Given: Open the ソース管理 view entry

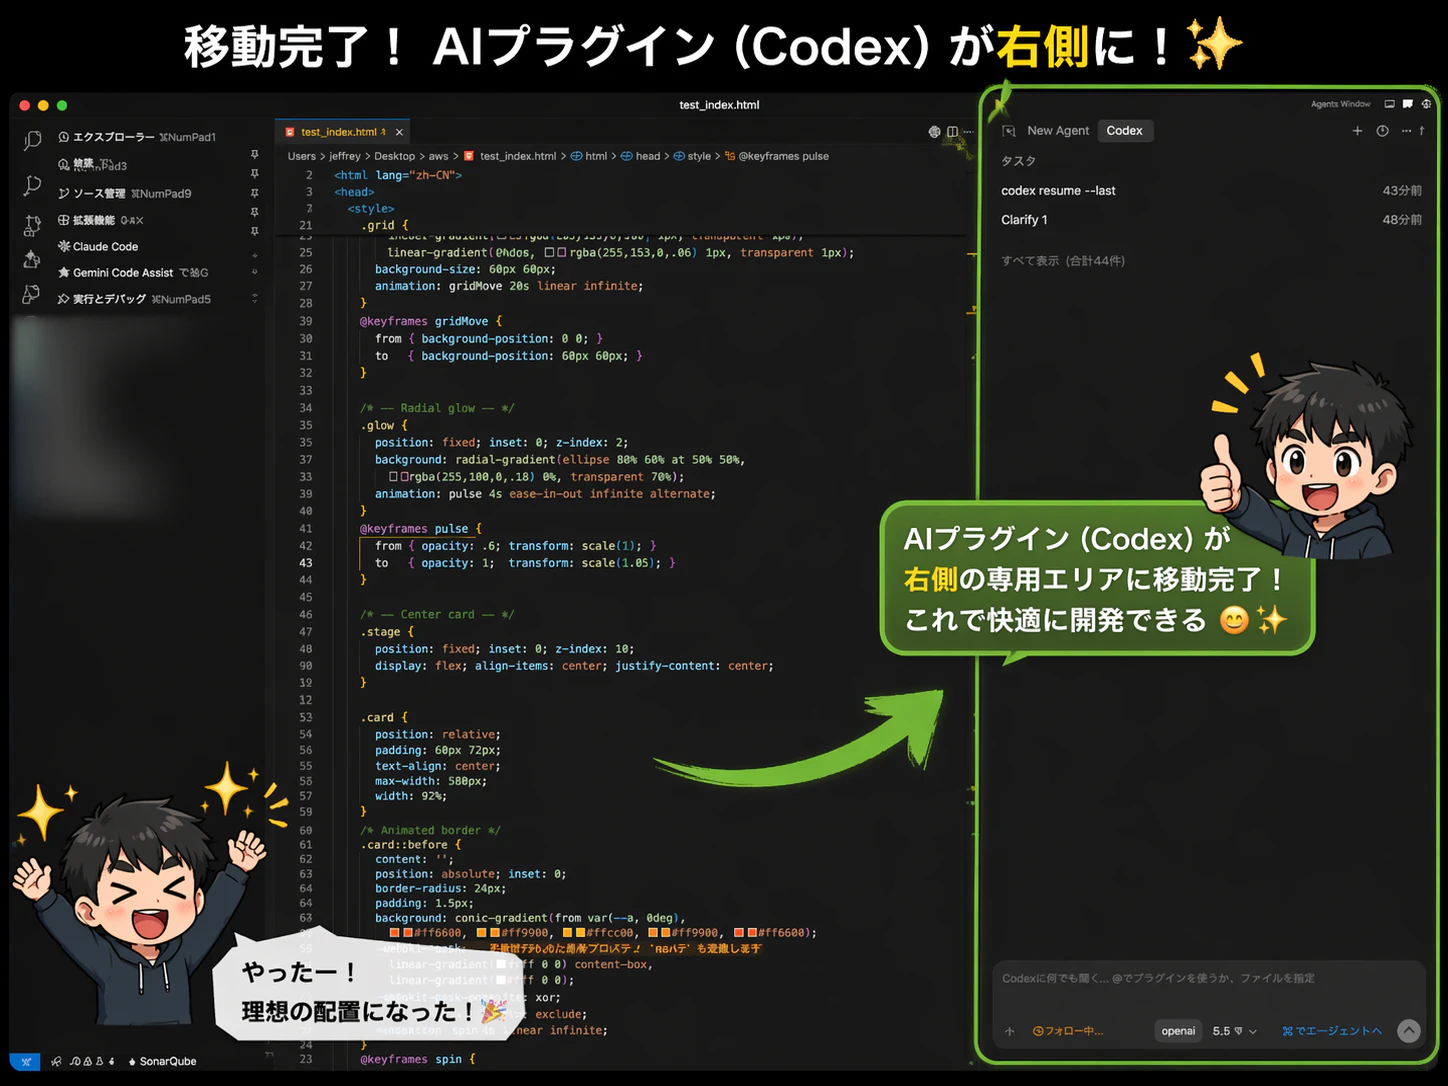Looking at the screenshot, I should tap(125, 193).
